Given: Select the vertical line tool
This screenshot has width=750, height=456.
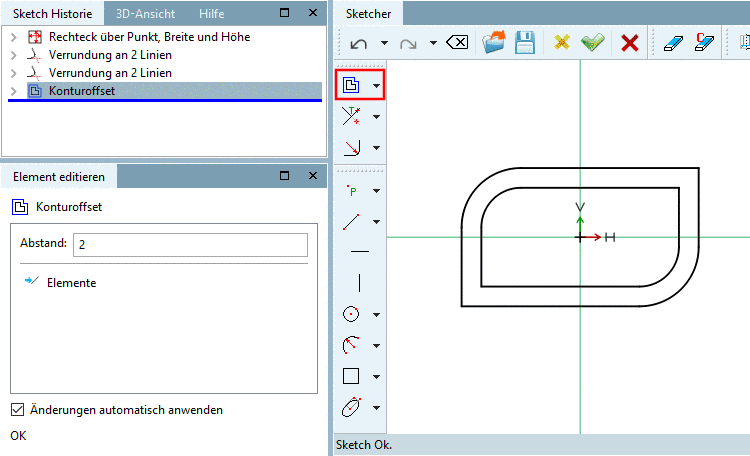Looking at the screenshot, I should pyautogui.click(x=359, y=283).
